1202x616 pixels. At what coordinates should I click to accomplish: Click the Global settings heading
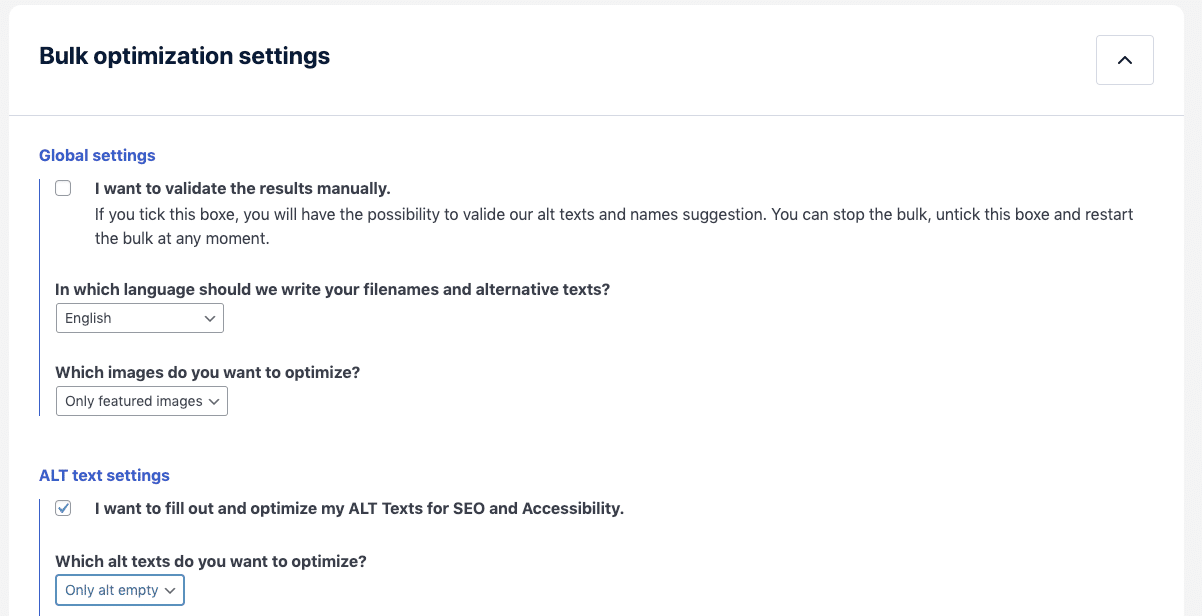(x=97, y=155)
